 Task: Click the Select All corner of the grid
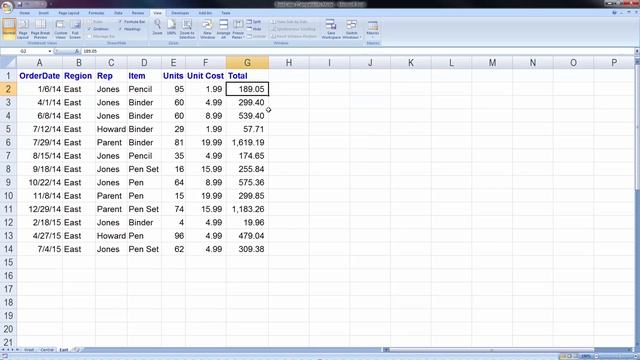tap(8, 62)
